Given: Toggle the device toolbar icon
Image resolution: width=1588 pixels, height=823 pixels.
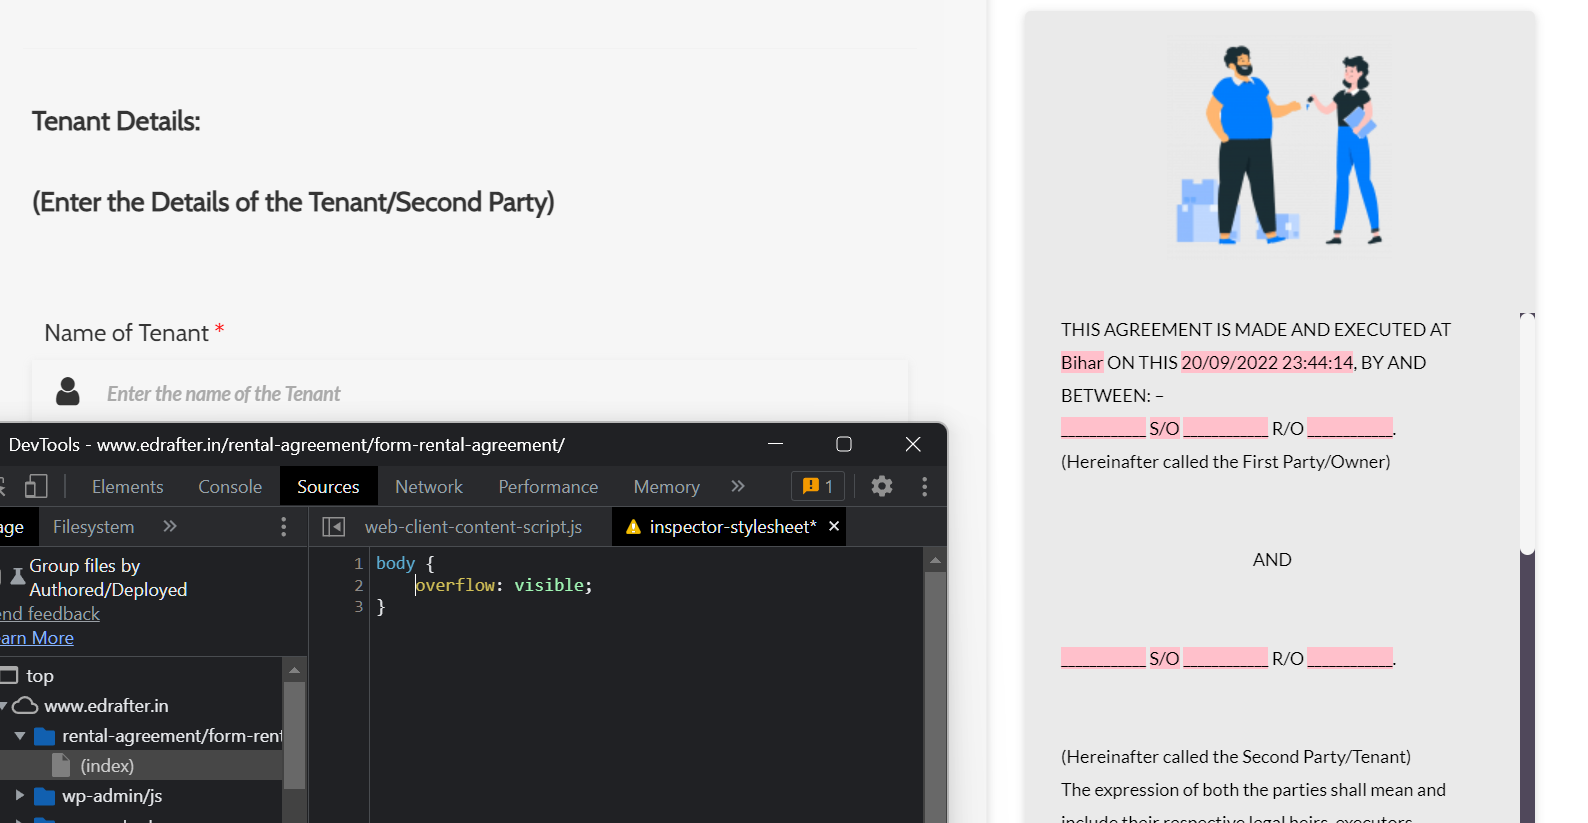Looking at the screenshot, I should pos(36,486).
